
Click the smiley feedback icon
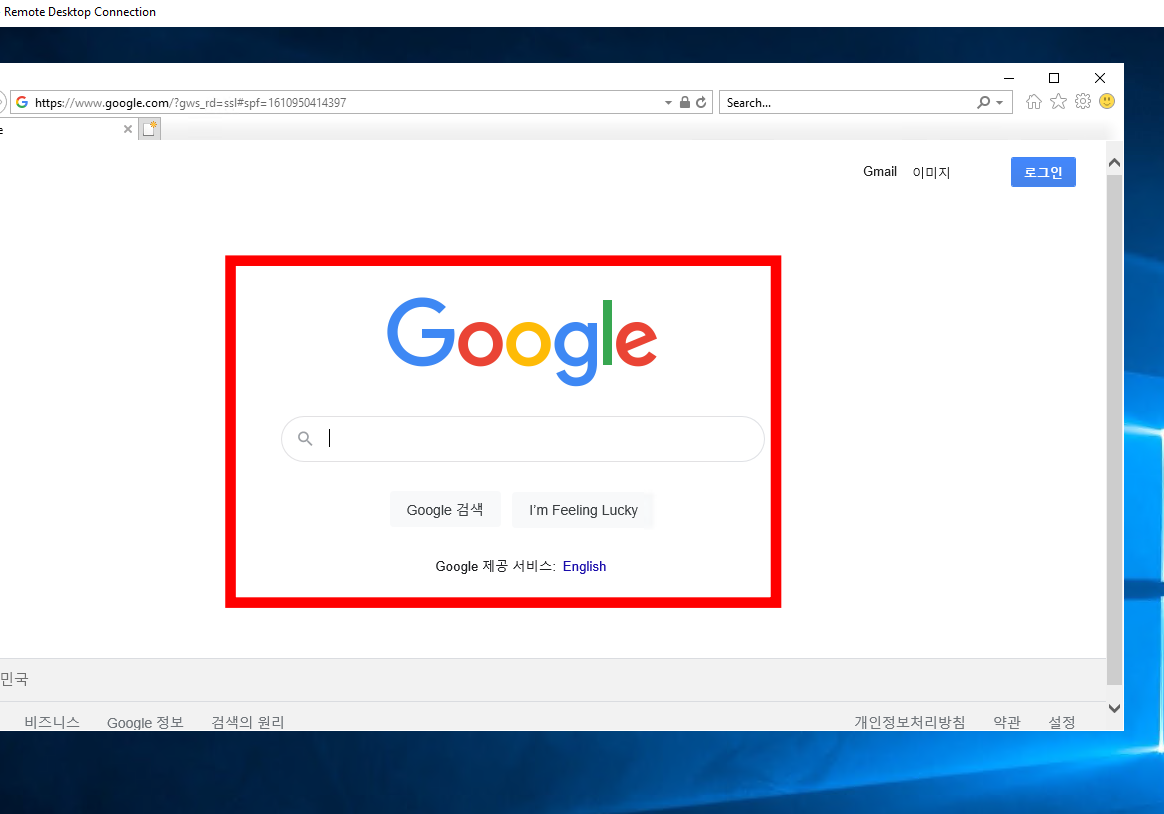click(x=1107, y=102)
